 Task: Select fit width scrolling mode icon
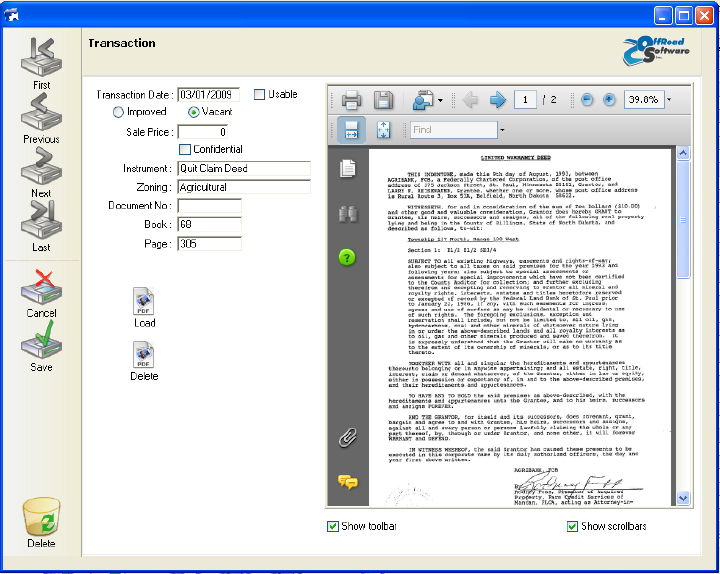pyautogui.click(x=351, y=130)
